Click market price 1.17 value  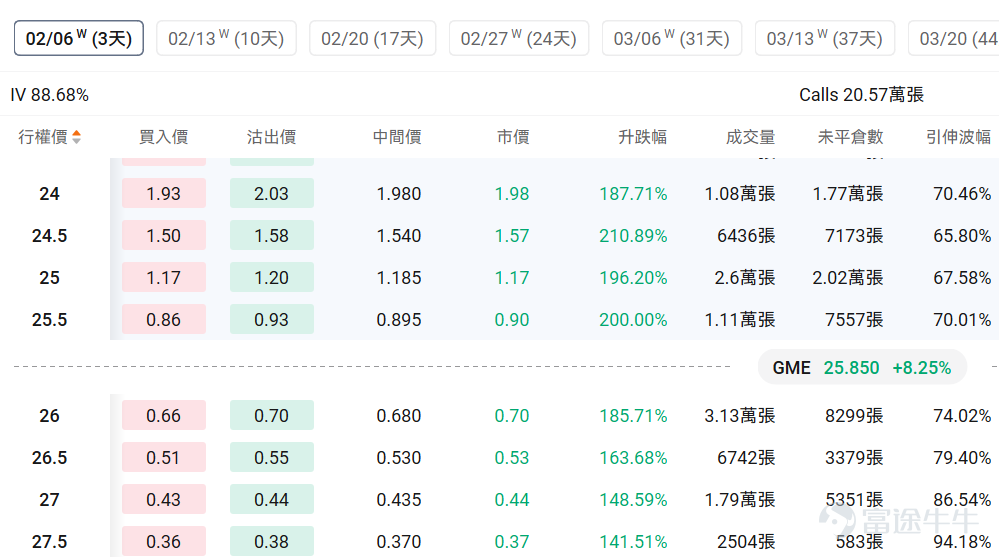pos(512,278)
